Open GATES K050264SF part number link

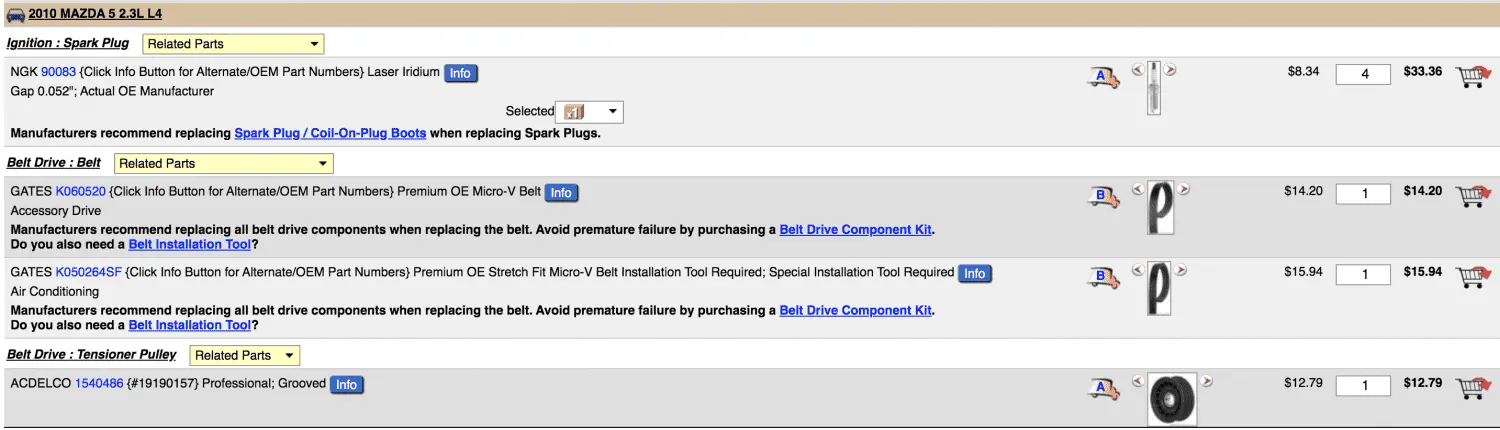click(88, 272)
